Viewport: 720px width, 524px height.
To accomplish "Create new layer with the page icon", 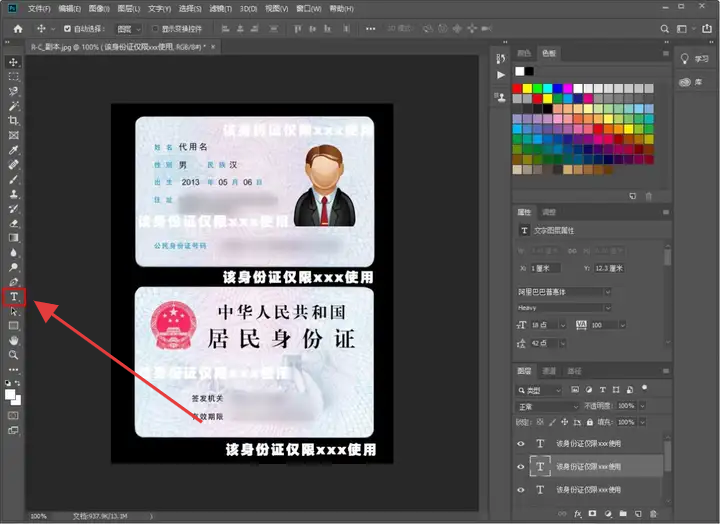I will [x=638, y=513].
